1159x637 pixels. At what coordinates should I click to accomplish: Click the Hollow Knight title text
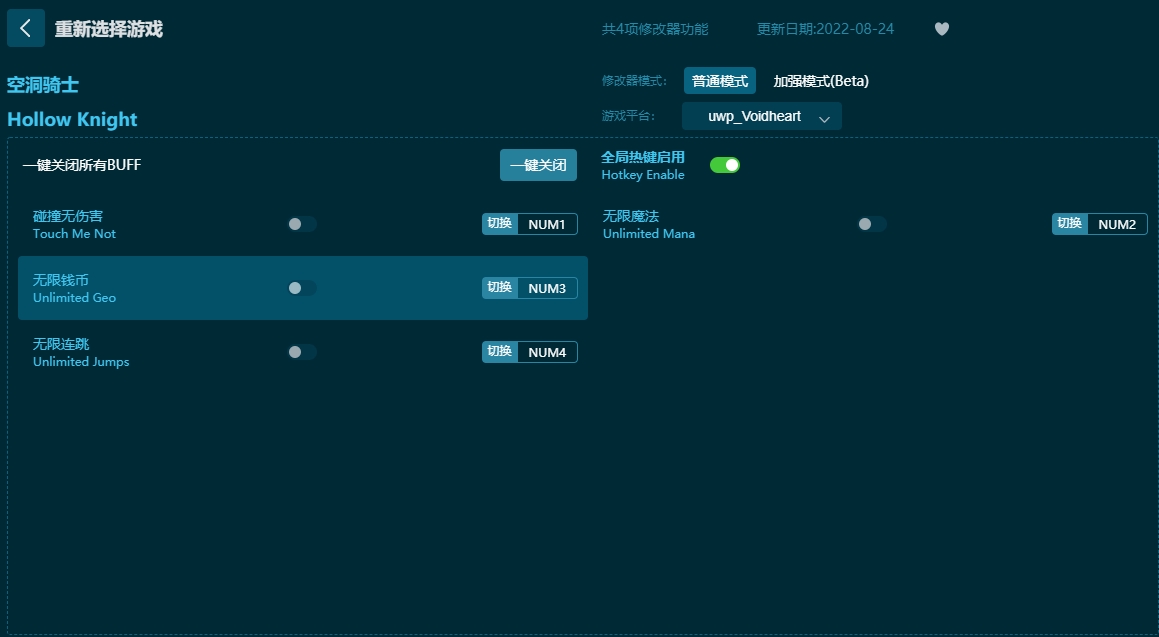pyautogui.click(x=72, y=120)
